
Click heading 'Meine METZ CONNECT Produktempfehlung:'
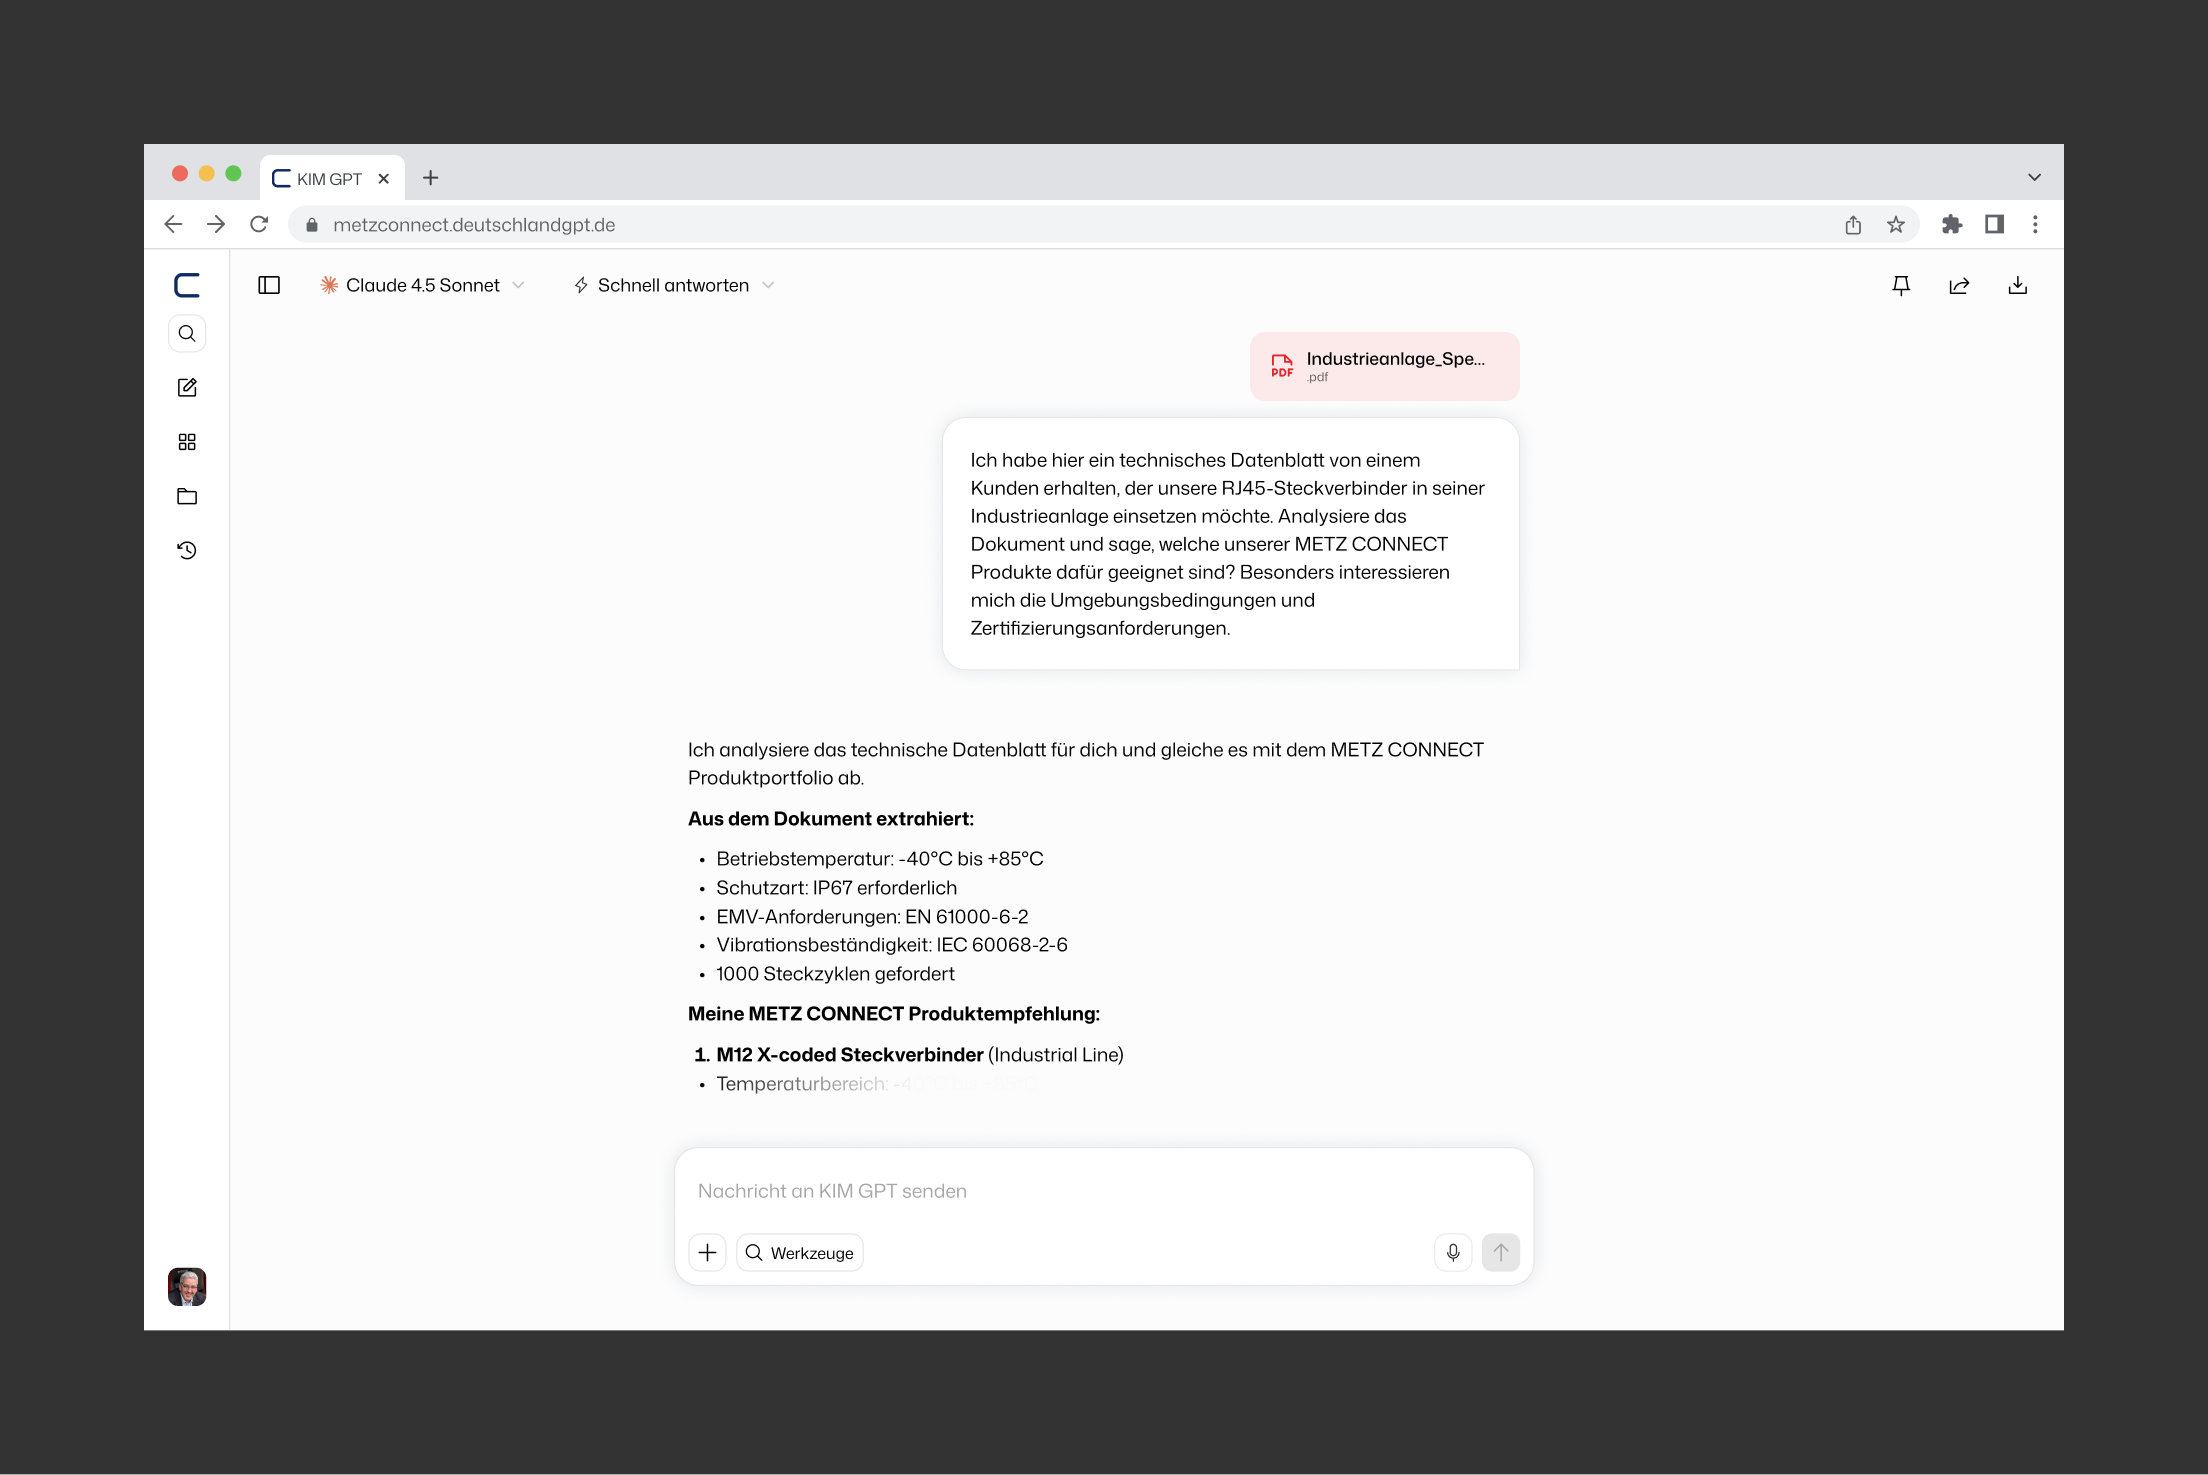[x=894, y=1014]
